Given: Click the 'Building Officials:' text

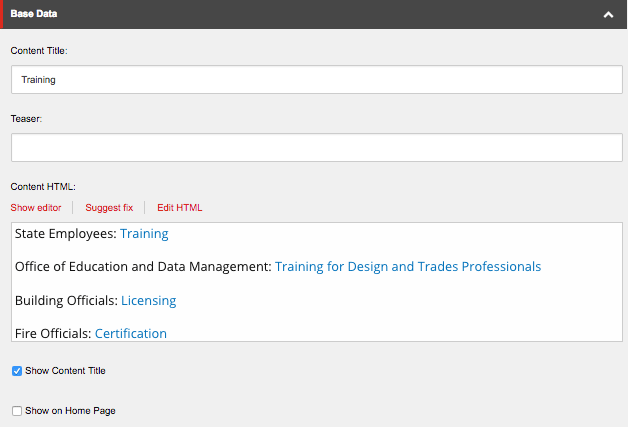Looking at the screenshot, I should point(66,300).
